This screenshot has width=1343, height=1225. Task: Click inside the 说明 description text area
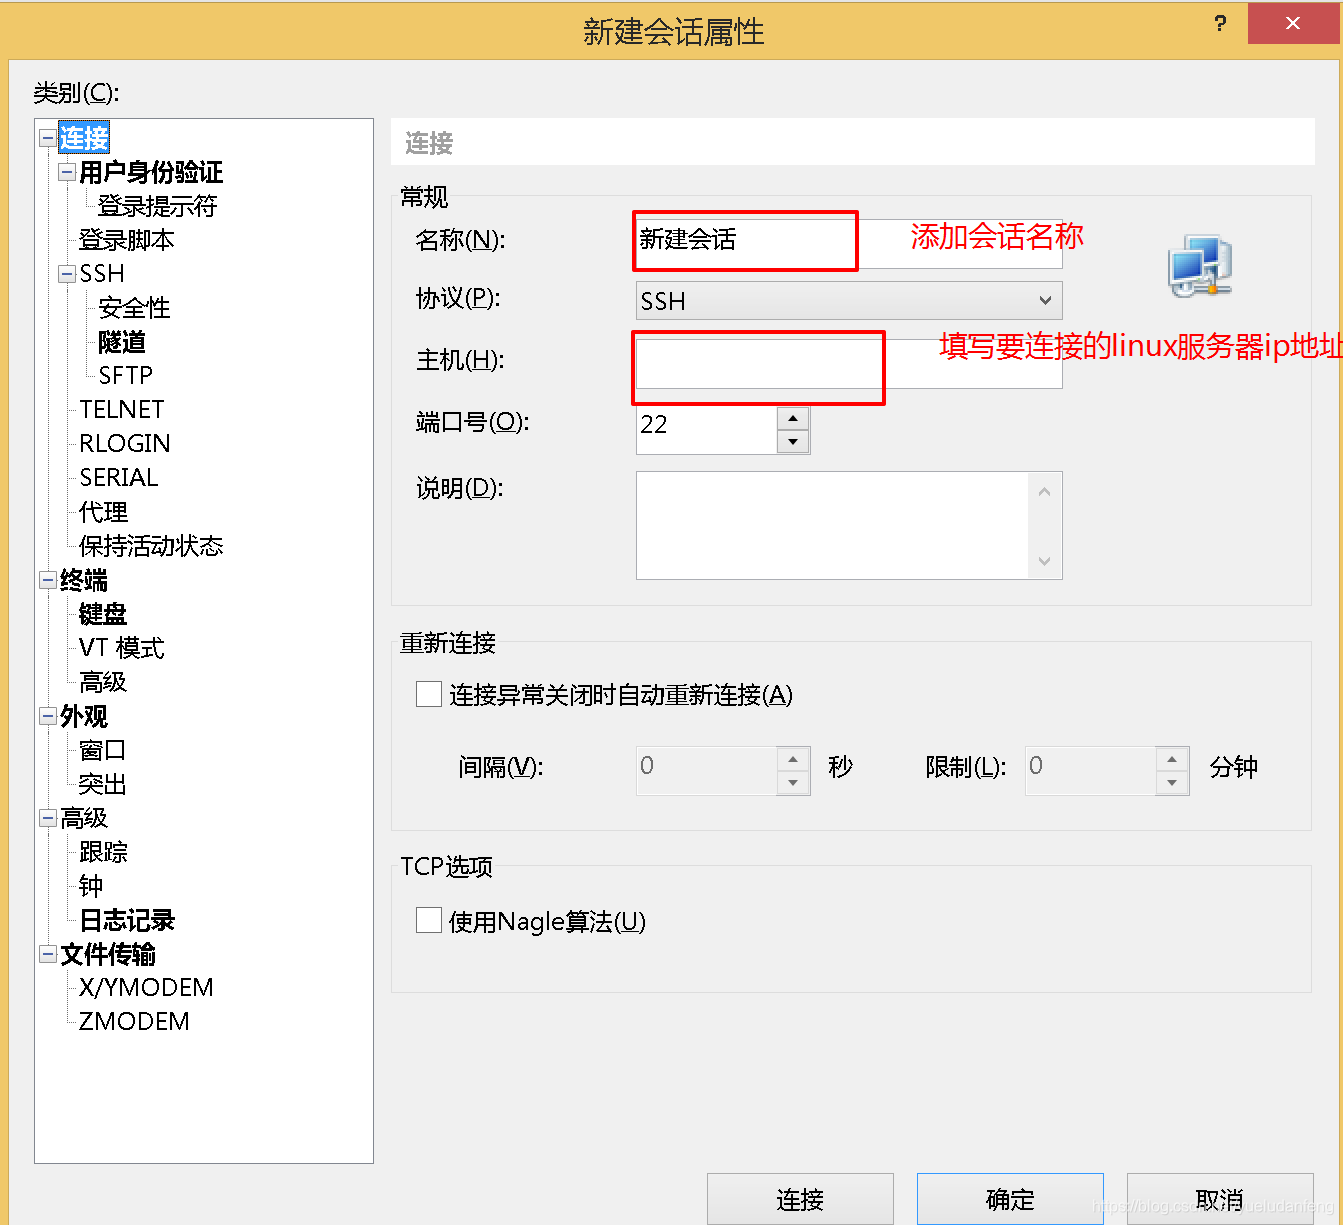tap(832, 525)
